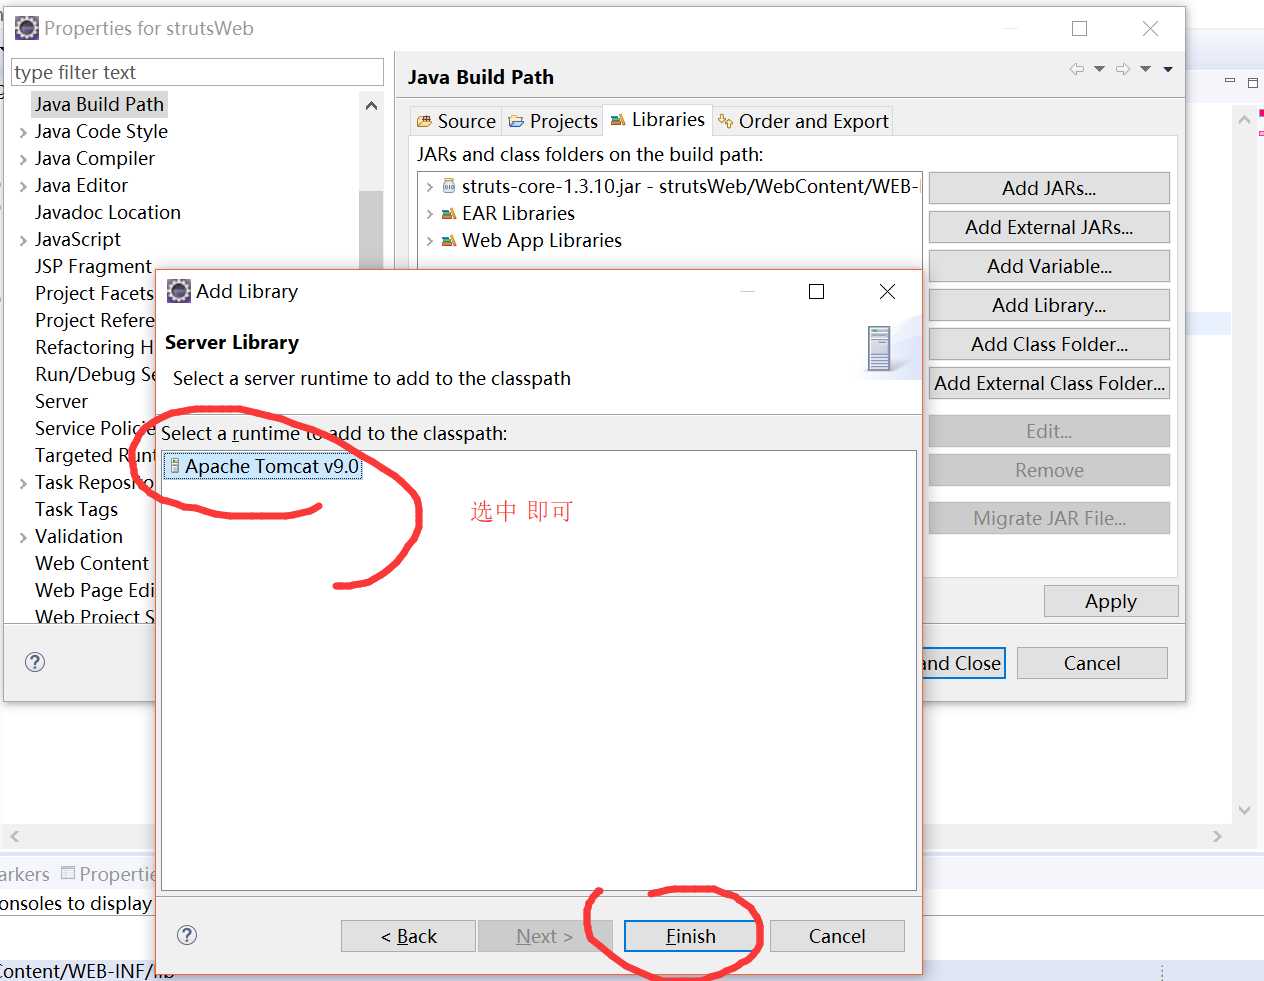Click Add External JARs... button

(1049, 227)
